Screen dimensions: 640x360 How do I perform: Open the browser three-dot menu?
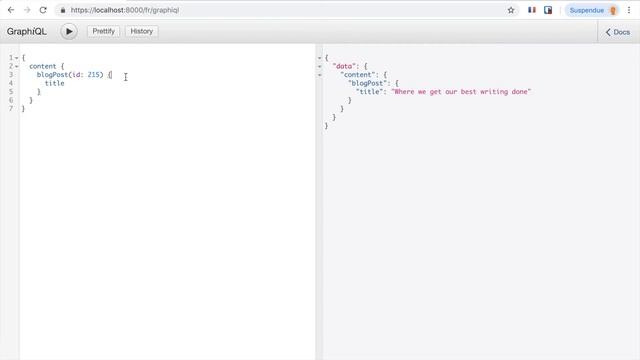629,10
